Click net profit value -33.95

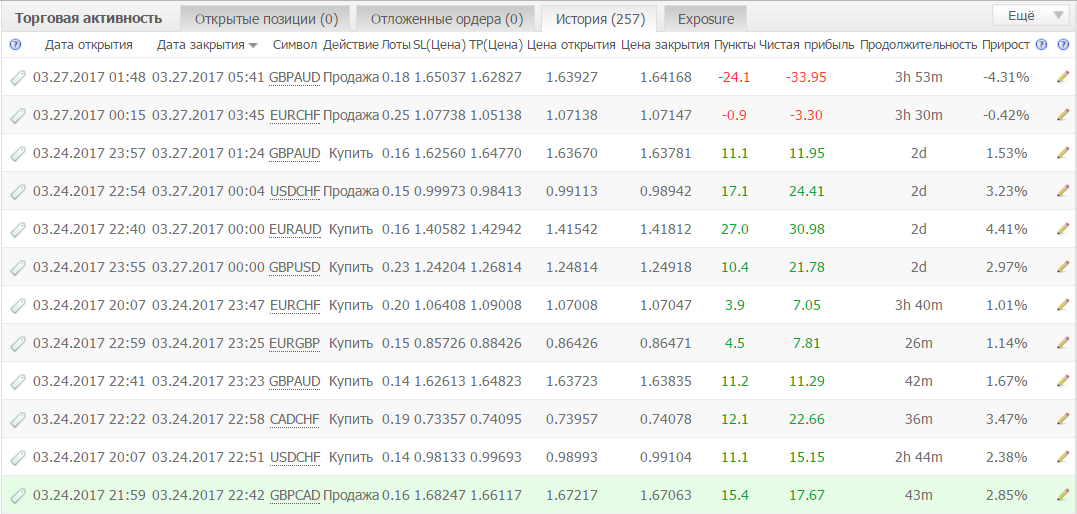point(807,78)
